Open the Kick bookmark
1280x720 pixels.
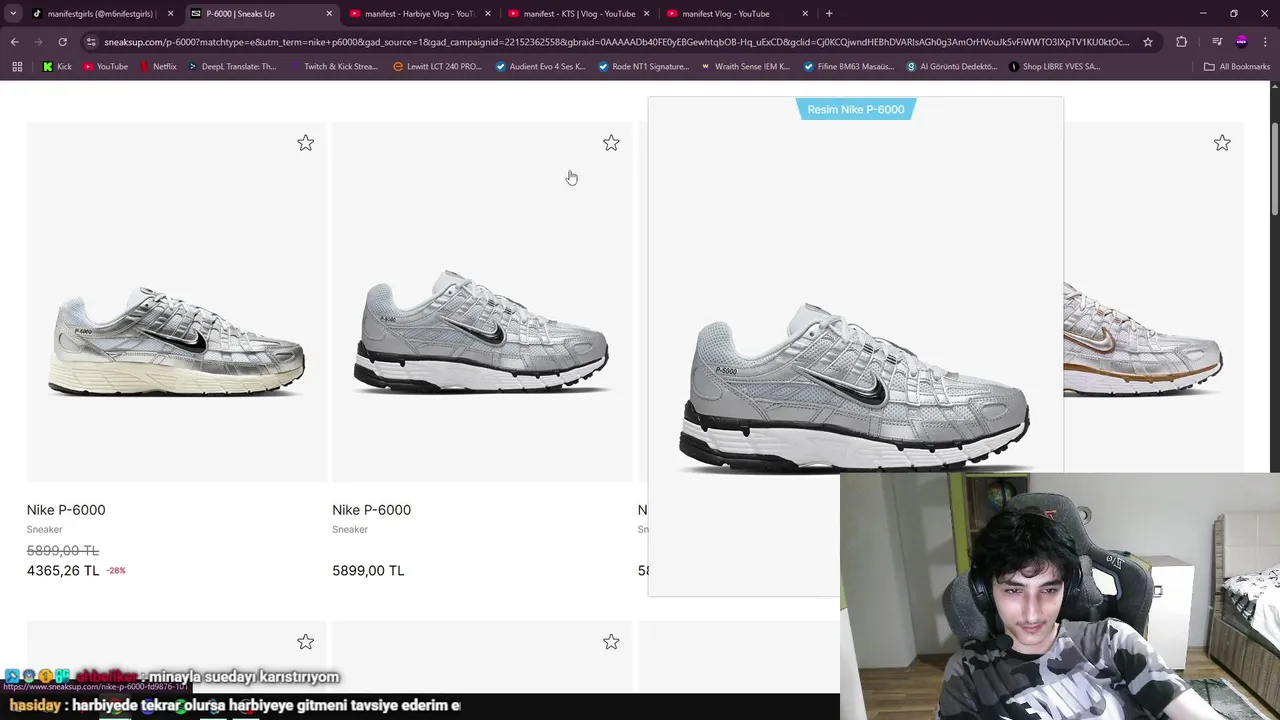(x=57, y=66)
